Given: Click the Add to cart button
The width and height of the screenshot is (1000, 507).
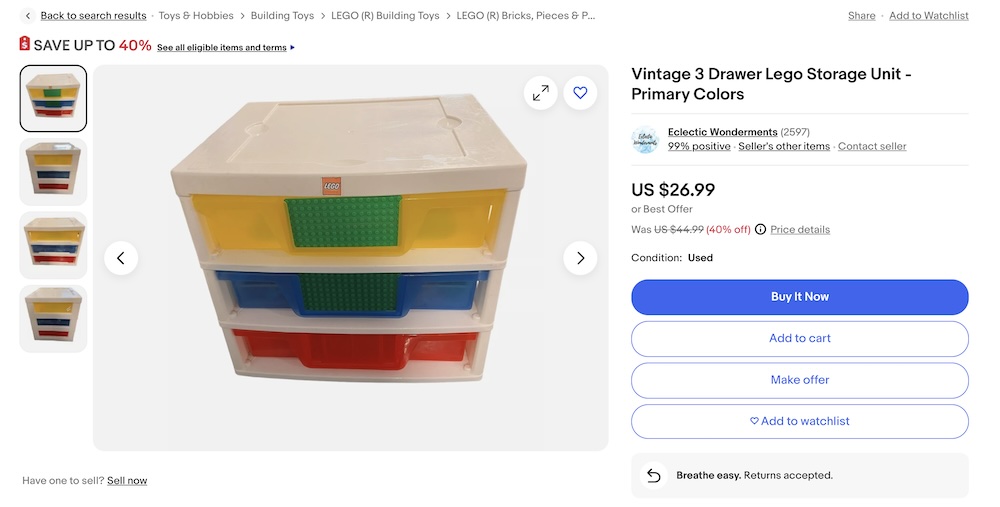Looking at the screenshot, I should (x=800, y=338).
